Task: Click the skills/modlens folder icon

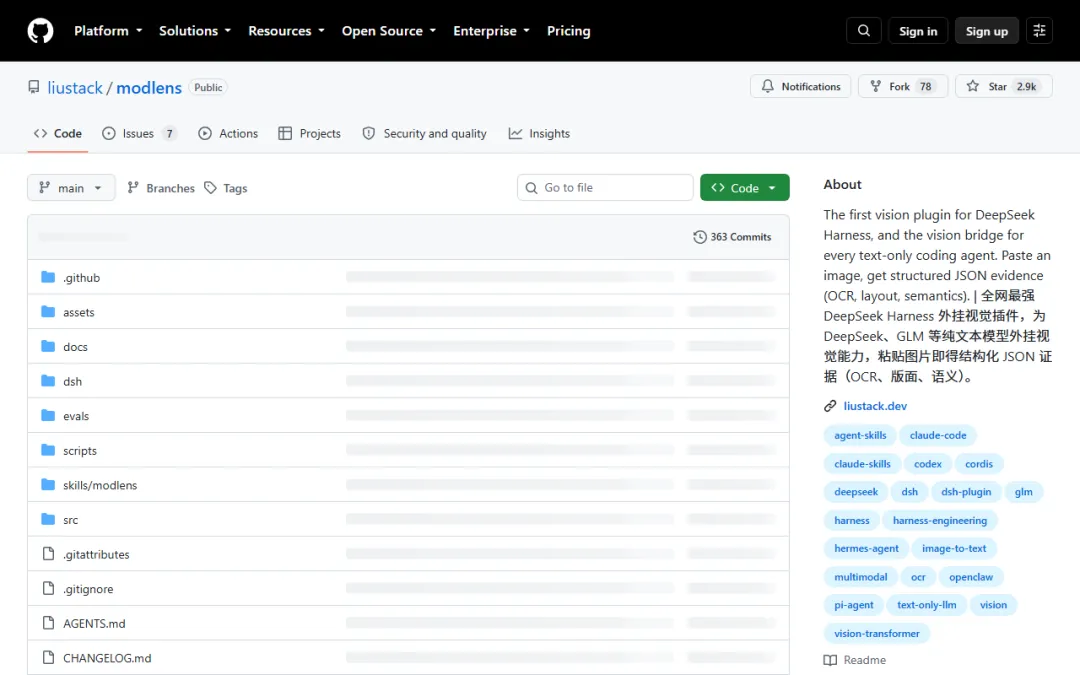Action: [x=48, y=484]
